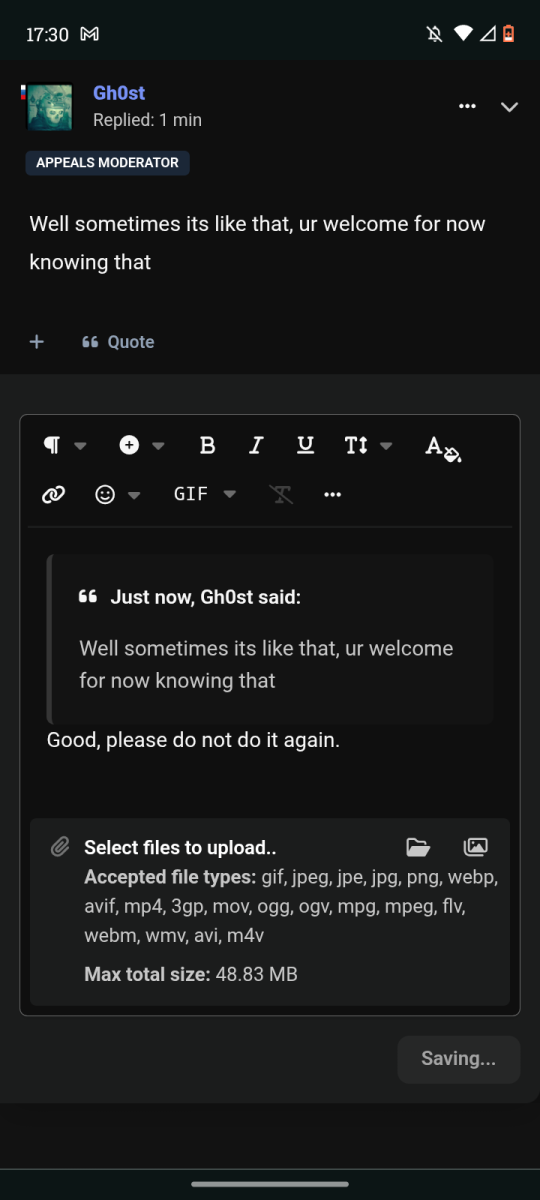Expand the insert plus-circle menu
The image size is (540, 1200).
pos(142,446)
